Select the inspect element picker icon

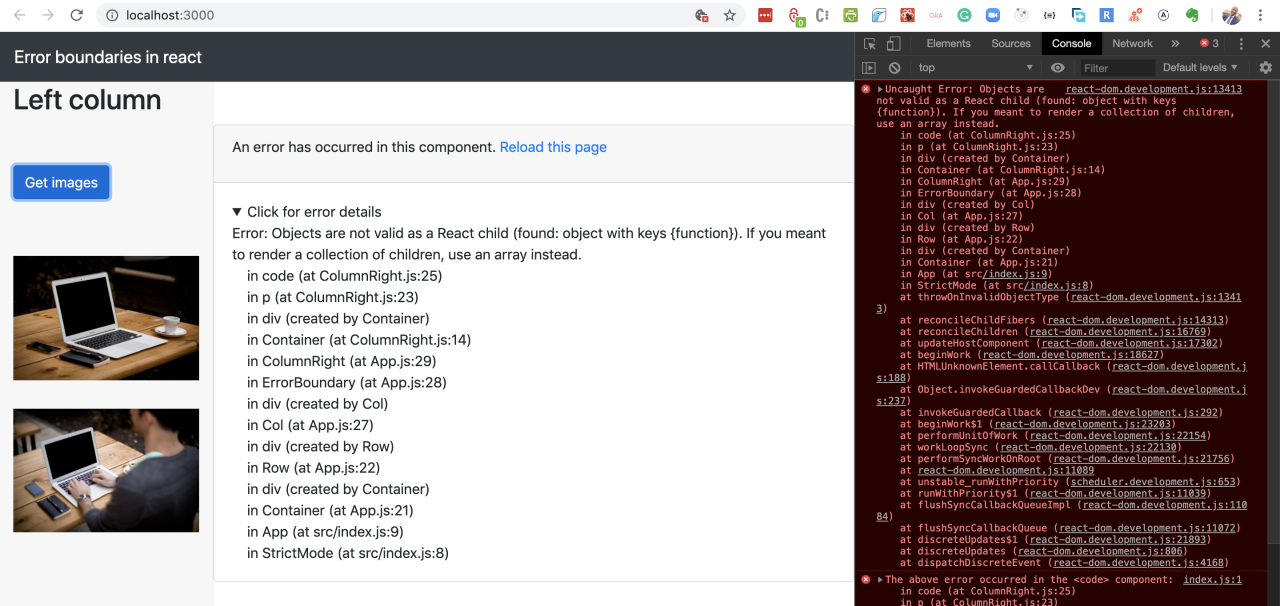pyautogui.click(x=870, y=44)
